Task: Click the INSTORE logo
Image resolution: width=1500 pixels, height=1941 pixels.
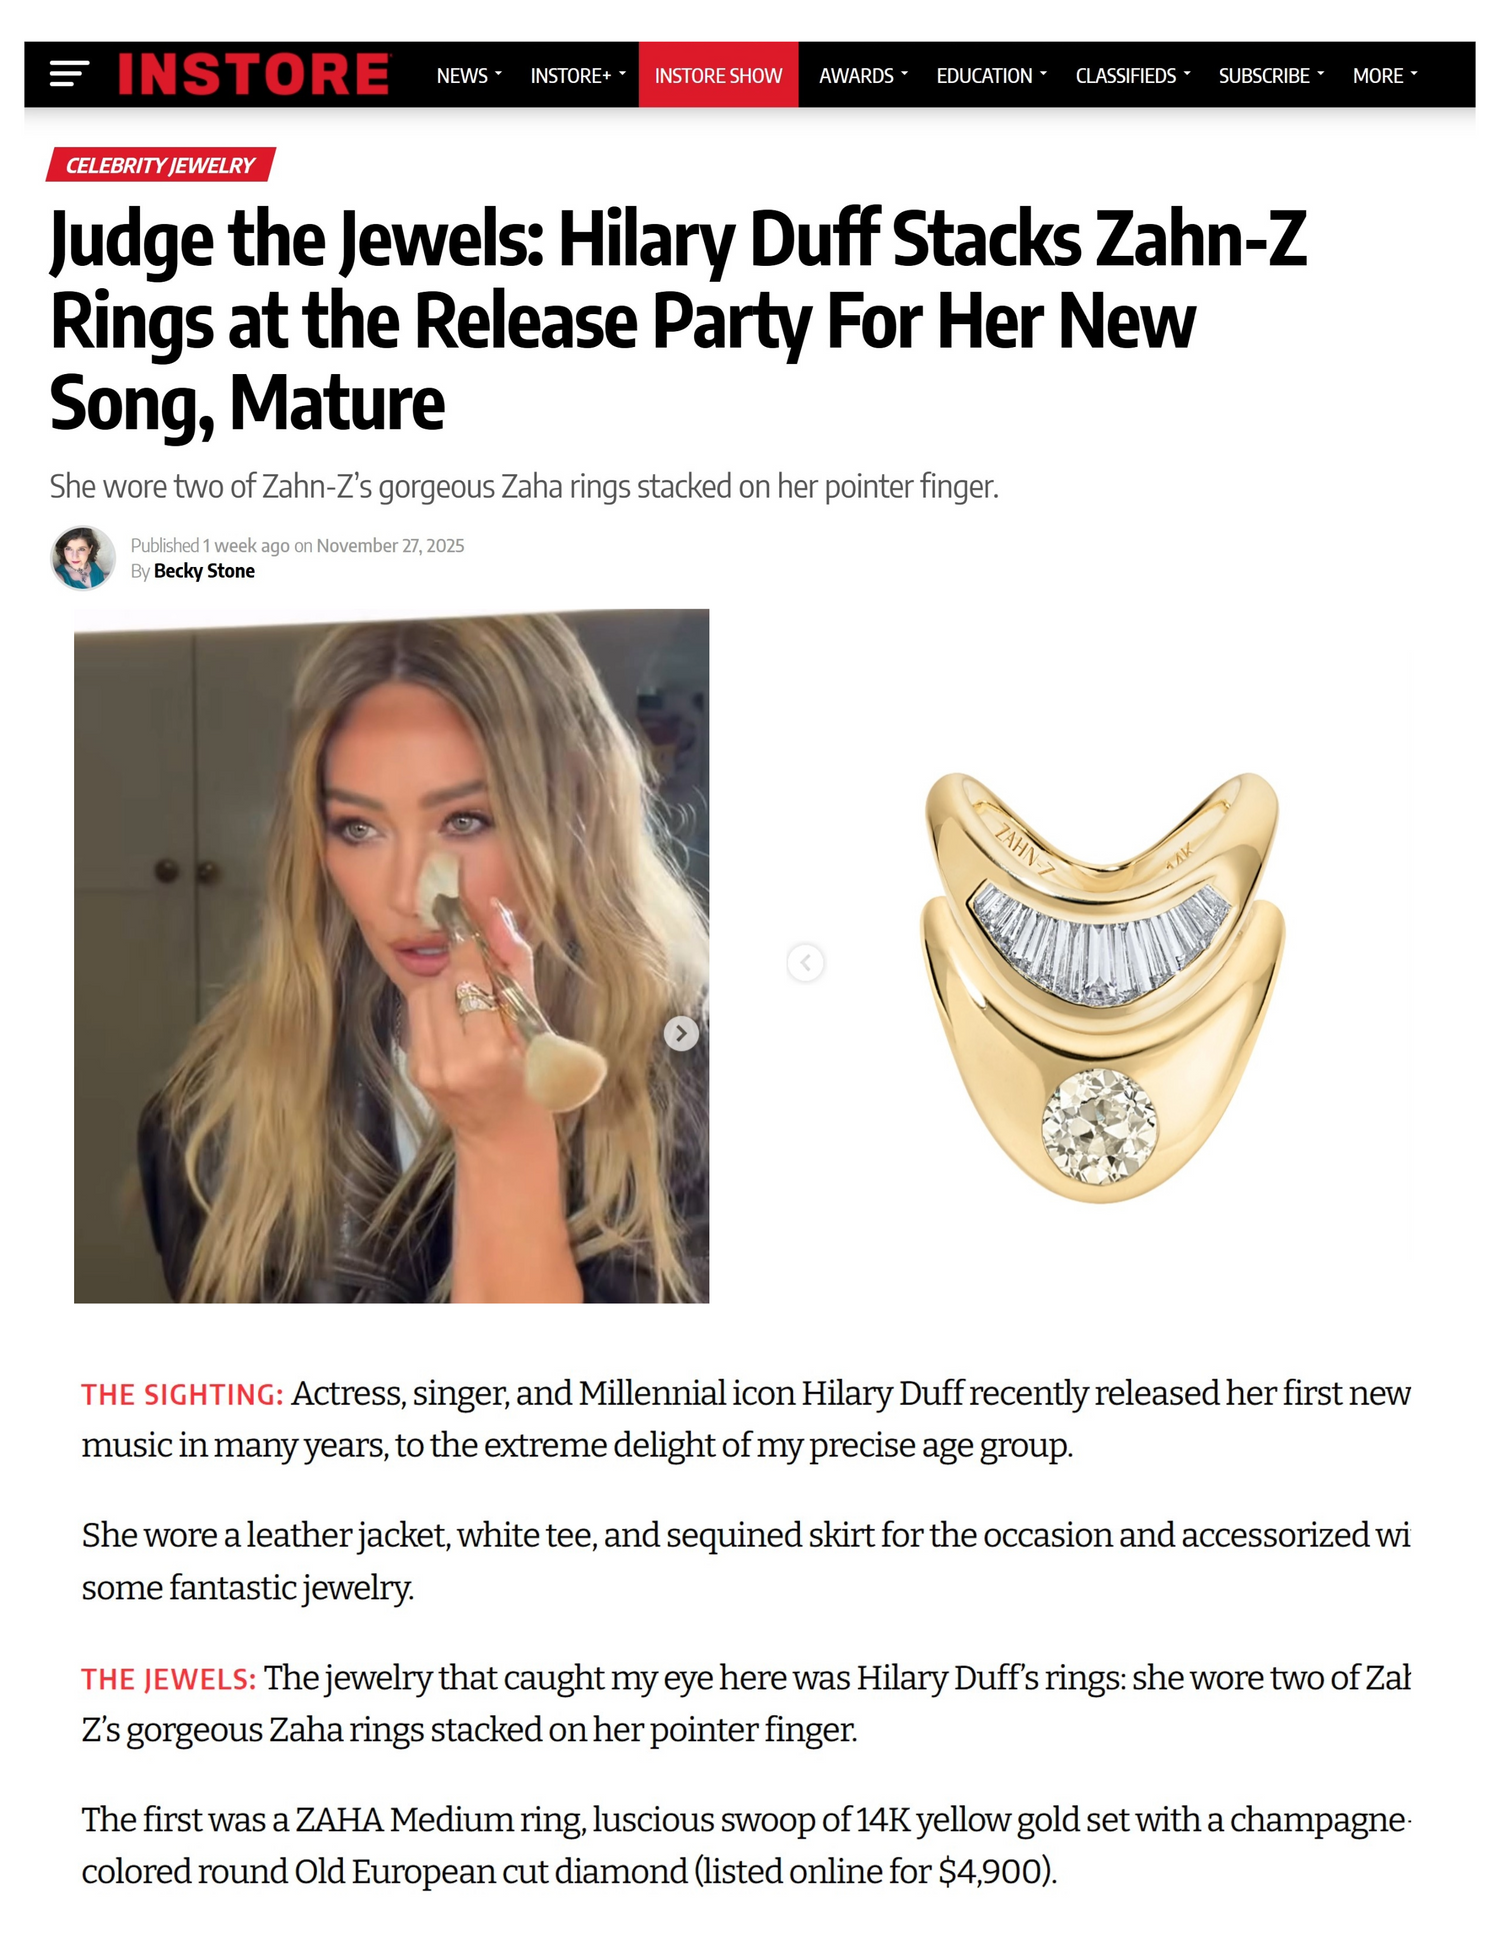Action: coord(254,74)
